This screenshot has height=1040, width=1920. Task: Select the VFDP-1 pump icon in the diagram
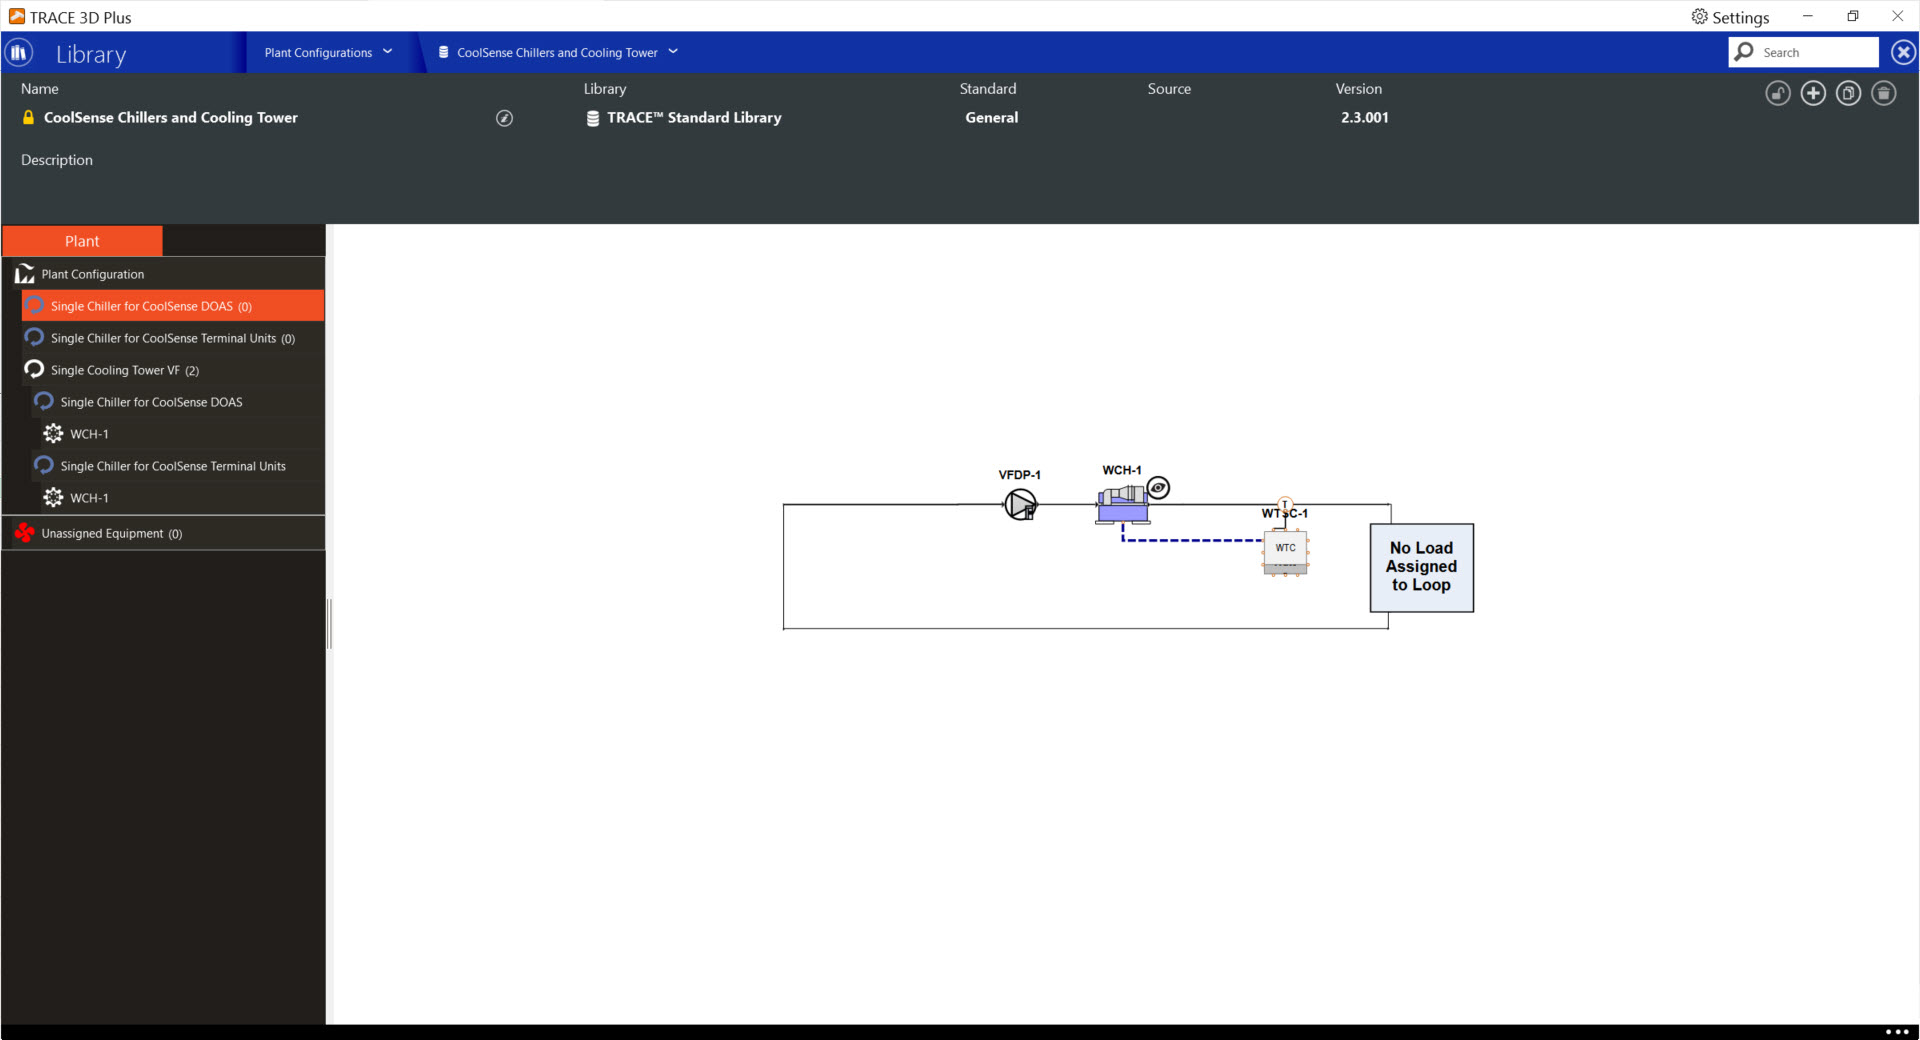(x=1019, y=505)
